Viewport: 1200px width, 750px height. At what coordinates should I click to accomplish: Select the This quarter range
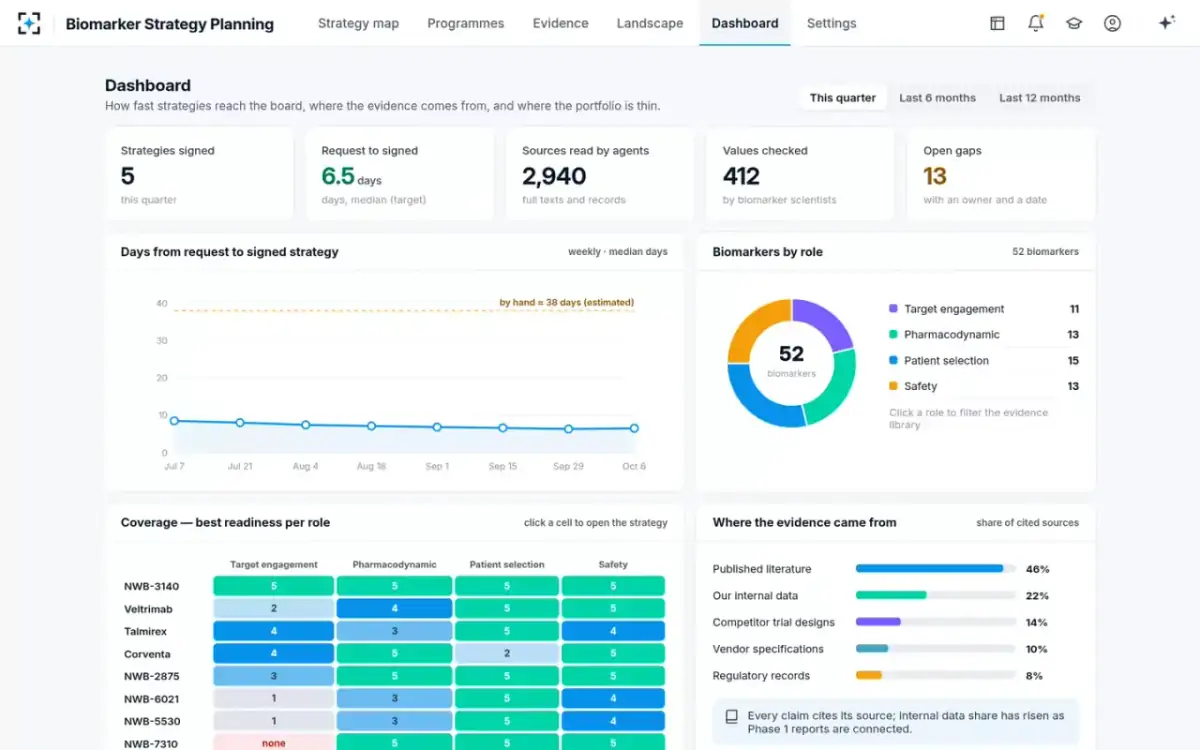843,98
